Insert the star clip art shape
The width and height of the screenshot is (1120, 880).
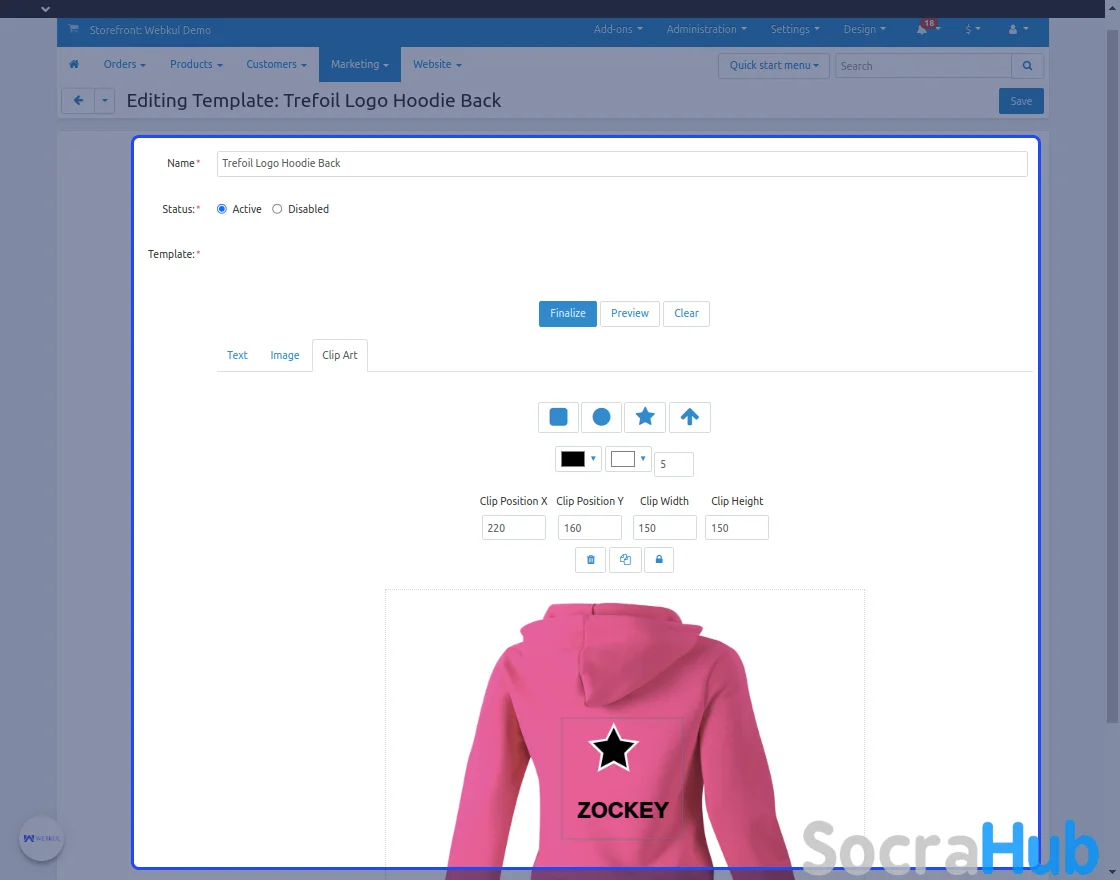pyautogui.click(x=645, y=417)
